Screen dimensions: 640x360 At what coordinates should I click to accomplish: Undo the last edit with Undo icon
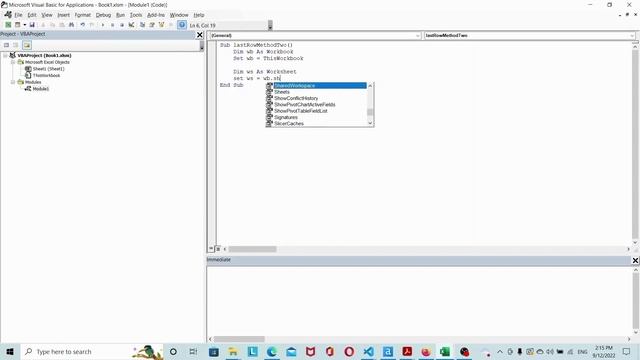(x=82, y=25)
